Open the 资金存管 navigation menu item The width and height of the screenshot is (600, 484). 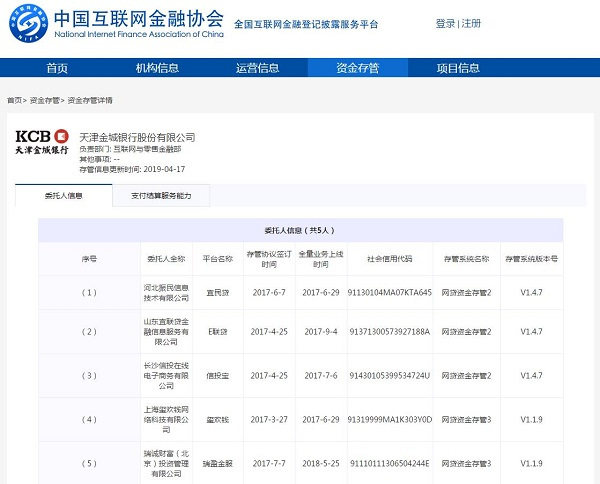(x=358, y=68)
